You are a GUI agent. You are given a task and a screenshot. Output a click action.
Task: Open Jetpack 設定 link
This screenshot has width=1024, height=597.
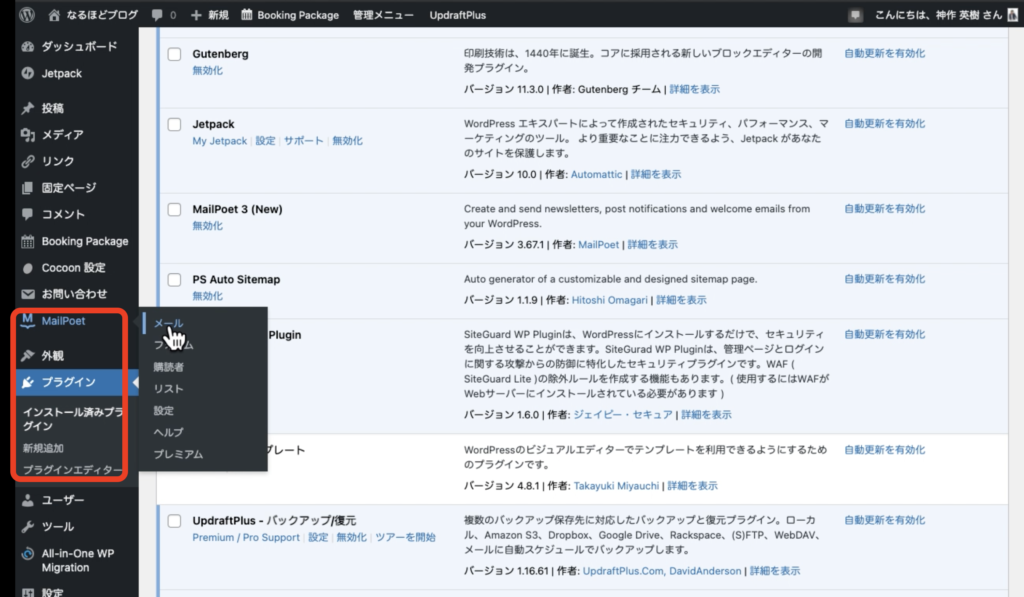click(265, 140)
